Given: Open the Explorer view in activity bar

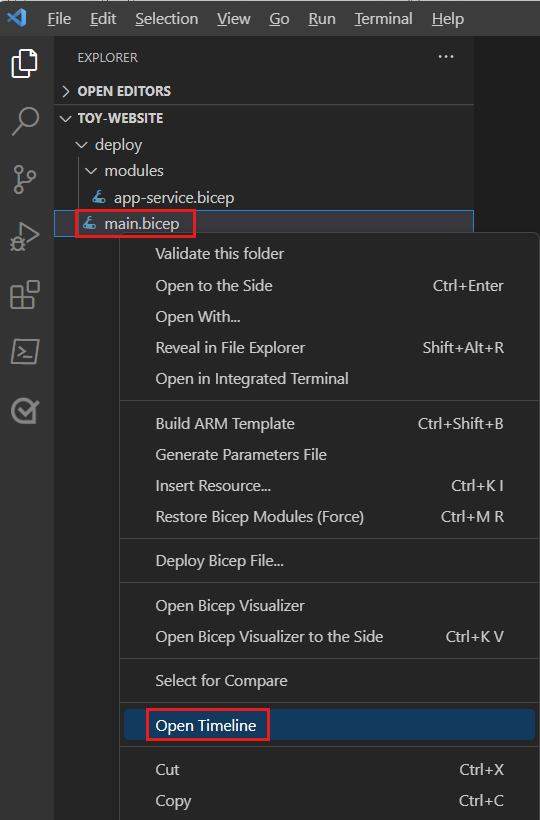Looking at the screenshot, I should pyautogui.click(x=25, y=63).
